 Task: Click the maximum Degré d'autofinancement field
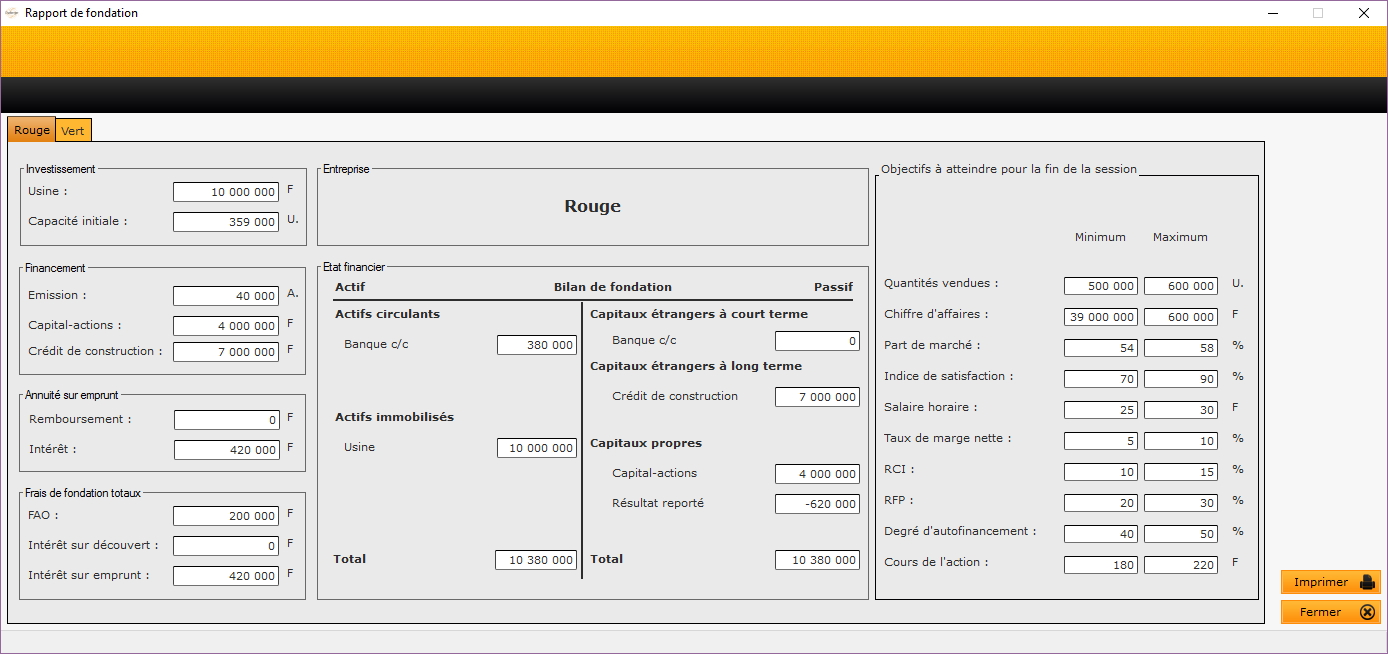[x=1181, y=534]
